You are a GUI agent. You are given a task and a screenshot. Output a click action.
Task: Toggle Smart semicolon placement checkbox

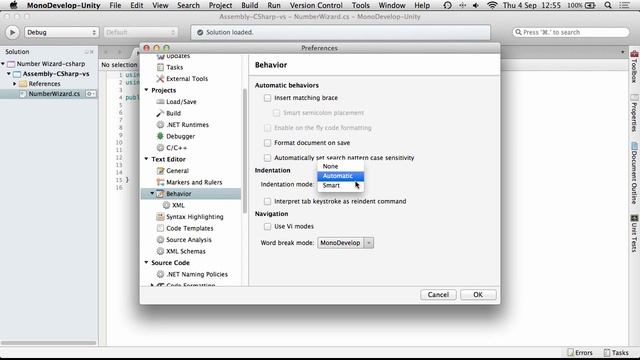276,113
